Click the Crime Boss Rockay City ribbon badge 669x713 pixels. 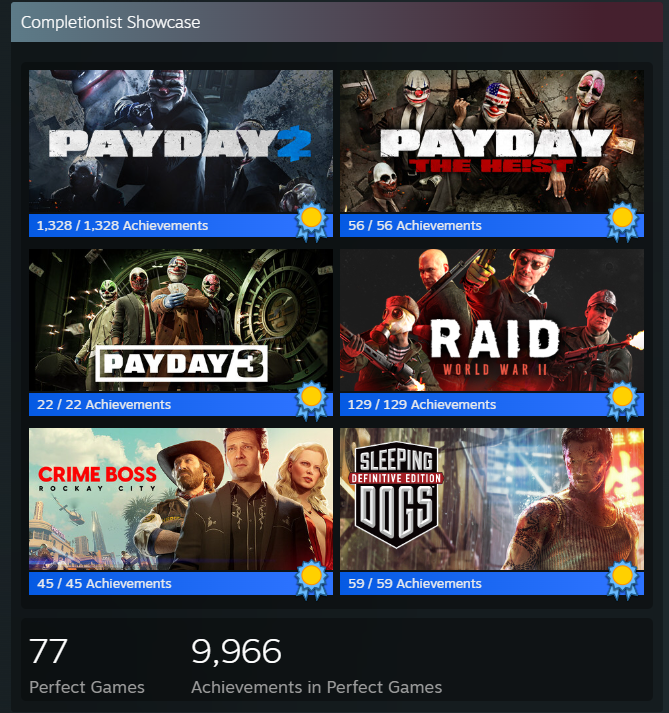312,580
